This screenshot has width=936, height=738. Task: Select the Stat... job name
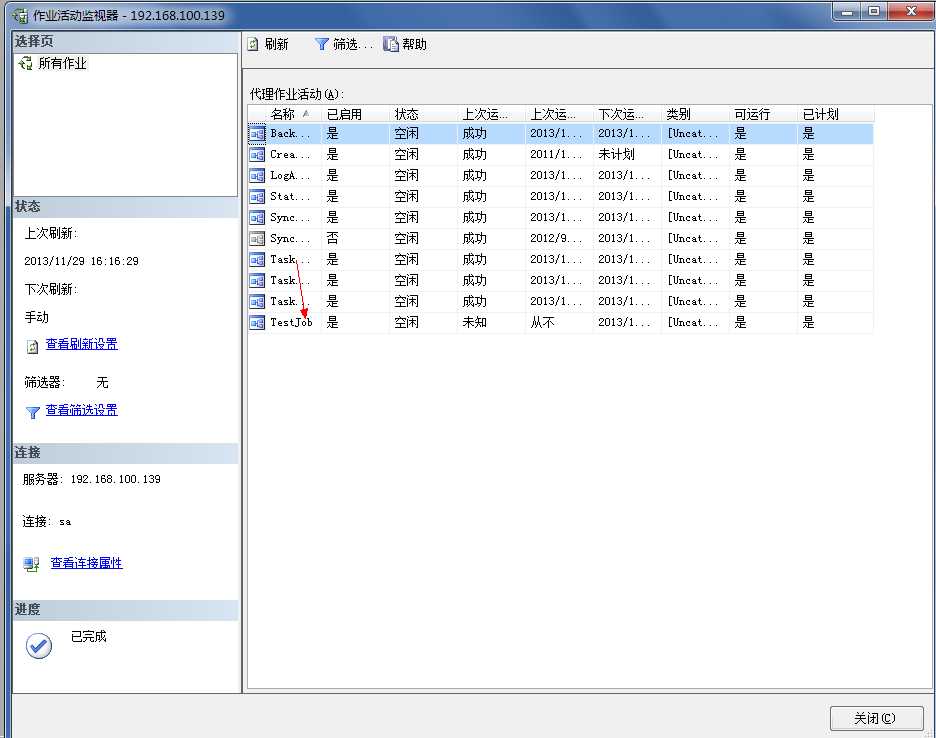coord(290,196)
